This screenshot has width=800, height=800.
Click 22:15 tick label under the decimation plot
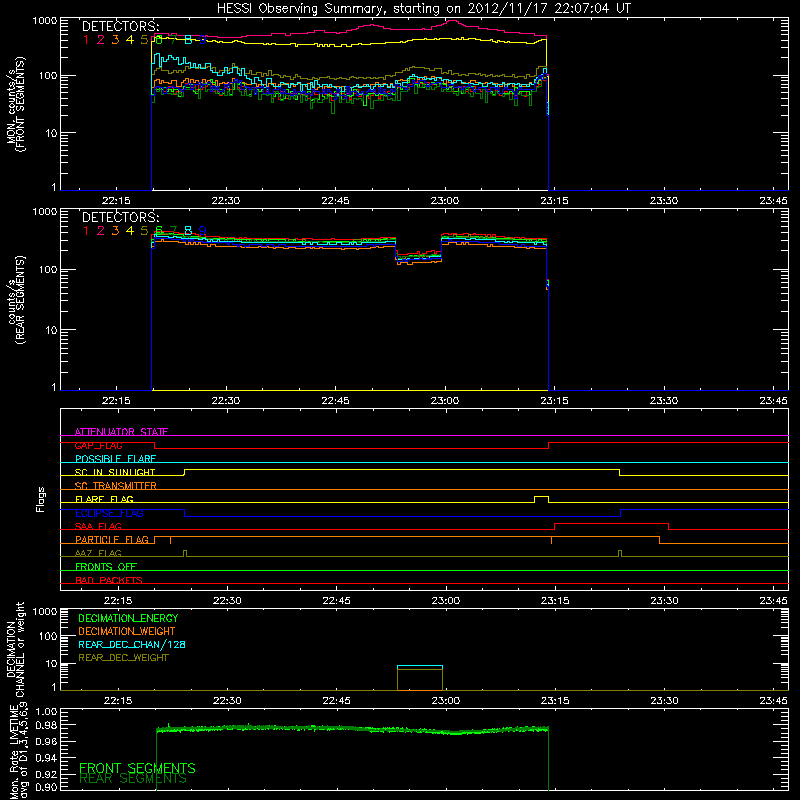118,701
